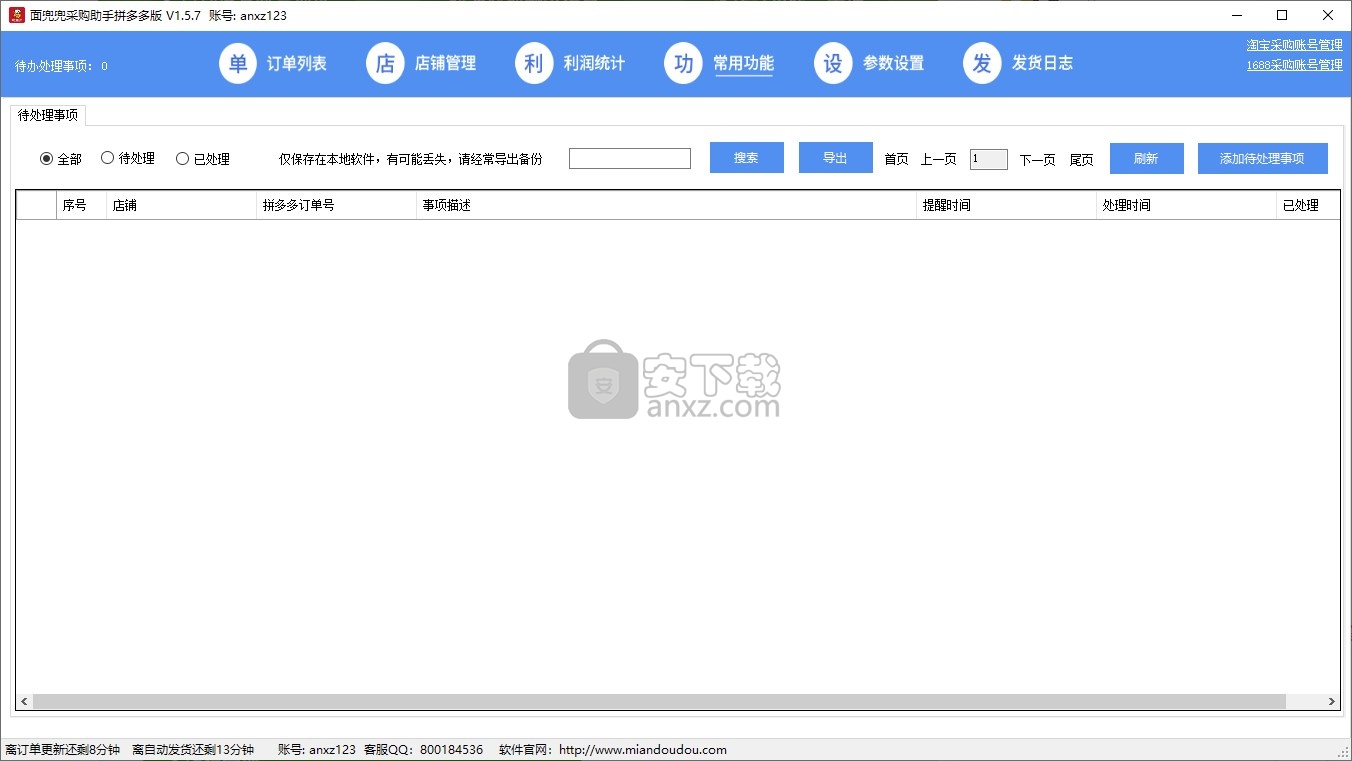Open the 发货日志 shipping log icon

(x=982, y=64)
